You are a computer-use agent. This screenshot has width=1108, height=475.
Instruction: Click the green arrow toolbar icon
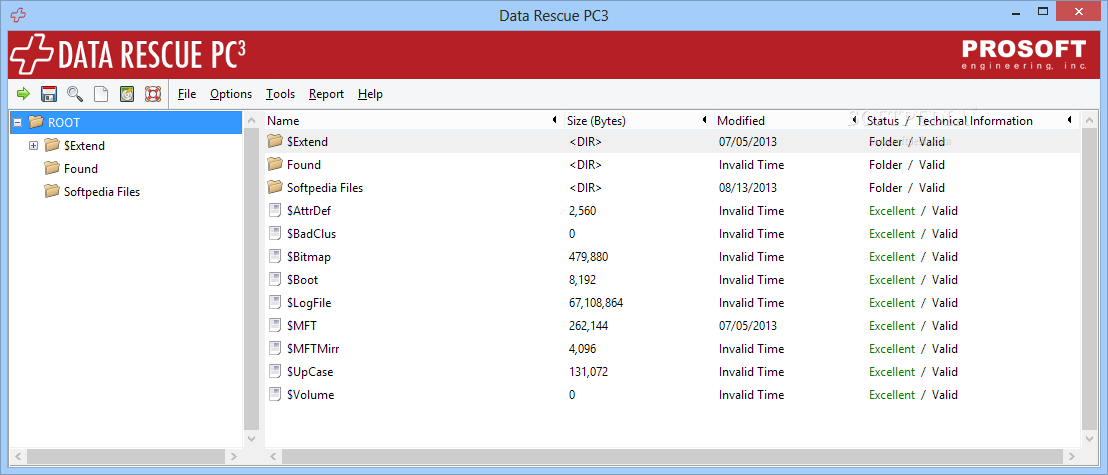point(23,93)
